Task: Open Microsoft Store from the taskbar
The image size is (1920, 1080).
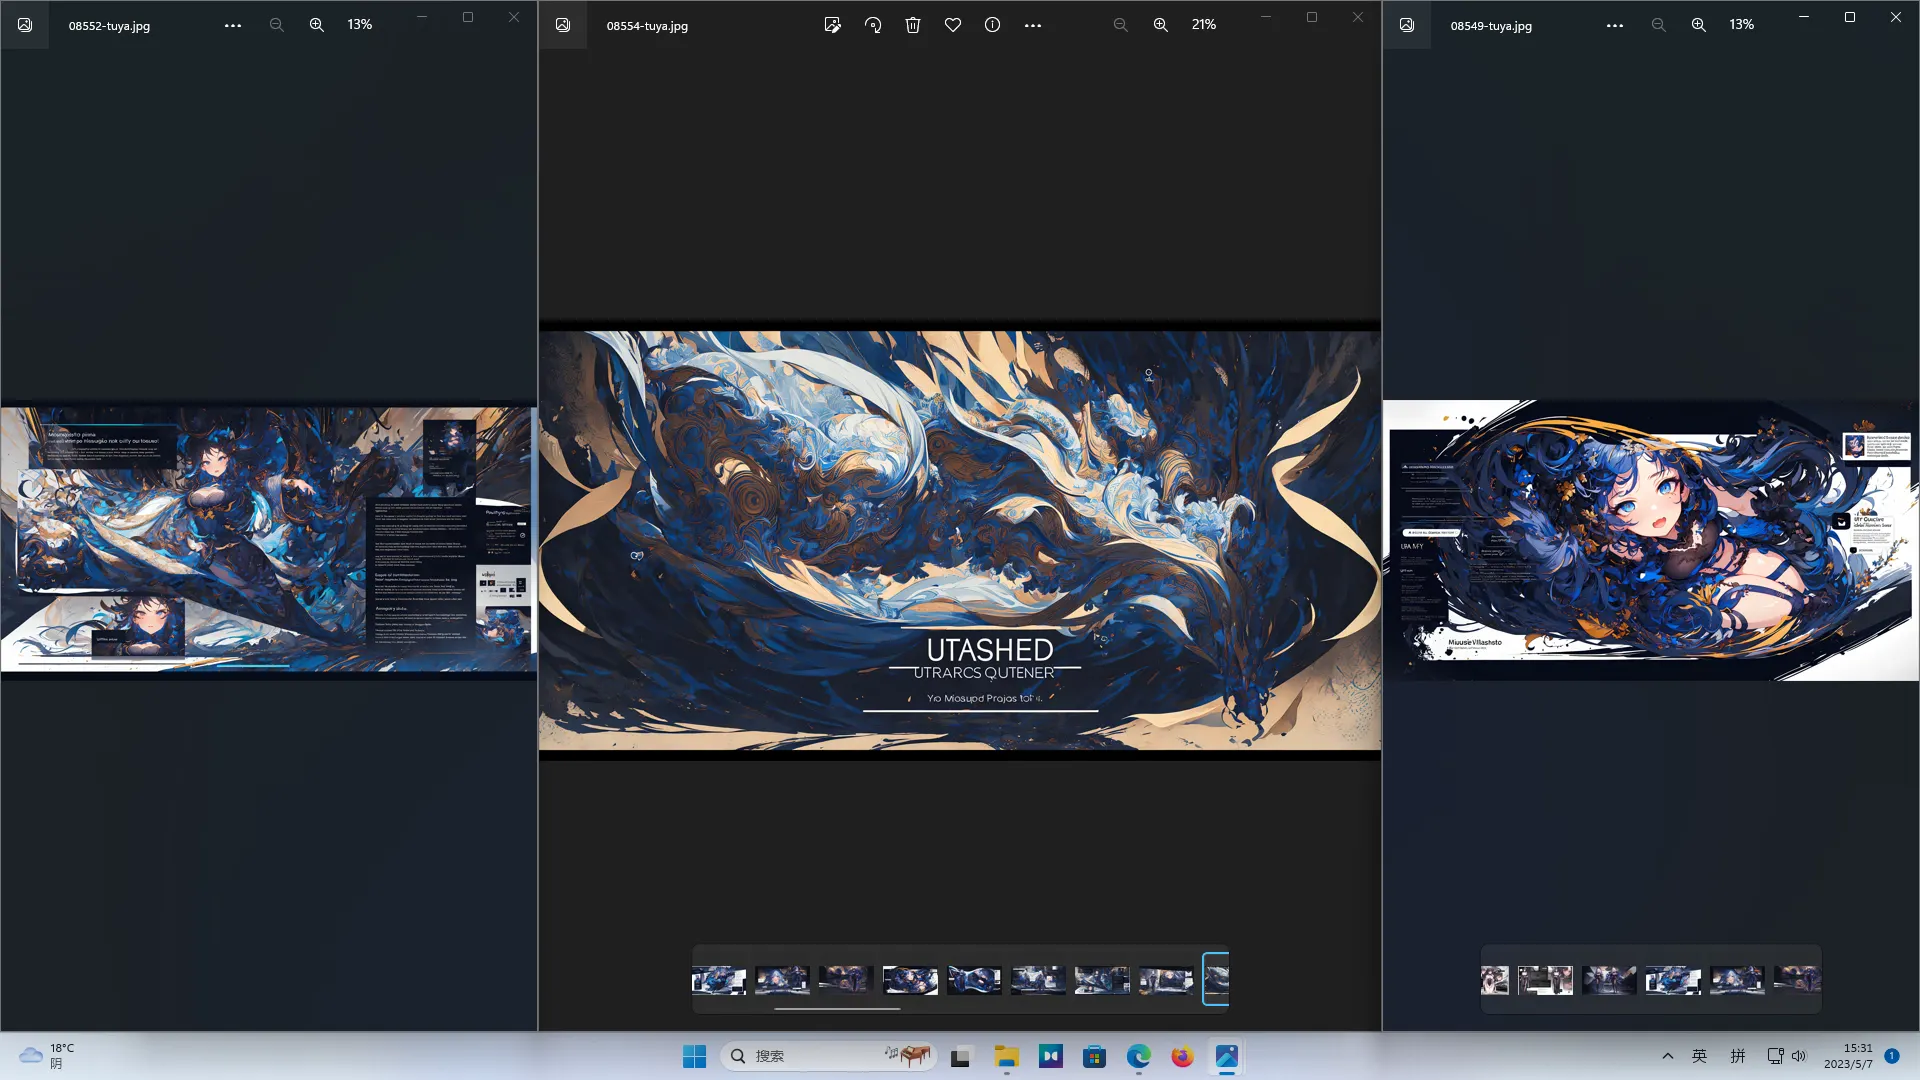Action: (x=1095, y=1056)
